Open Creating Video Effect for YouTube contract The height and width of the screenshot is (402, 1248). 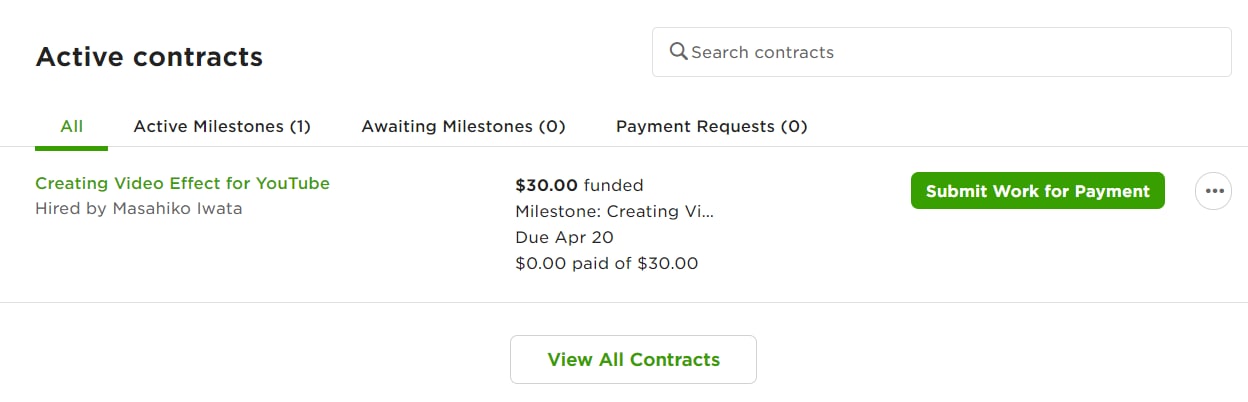click(x=182, y=183)
